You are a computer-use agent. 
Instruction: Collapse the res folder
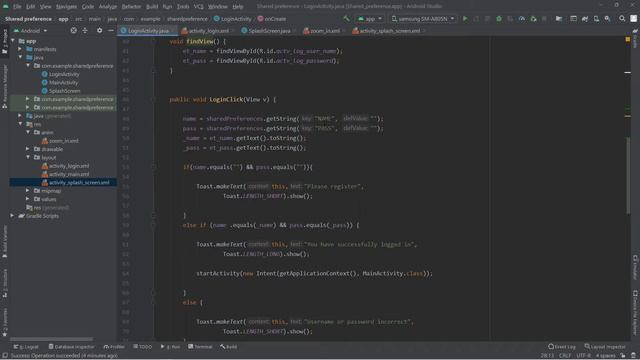point(20,124)
